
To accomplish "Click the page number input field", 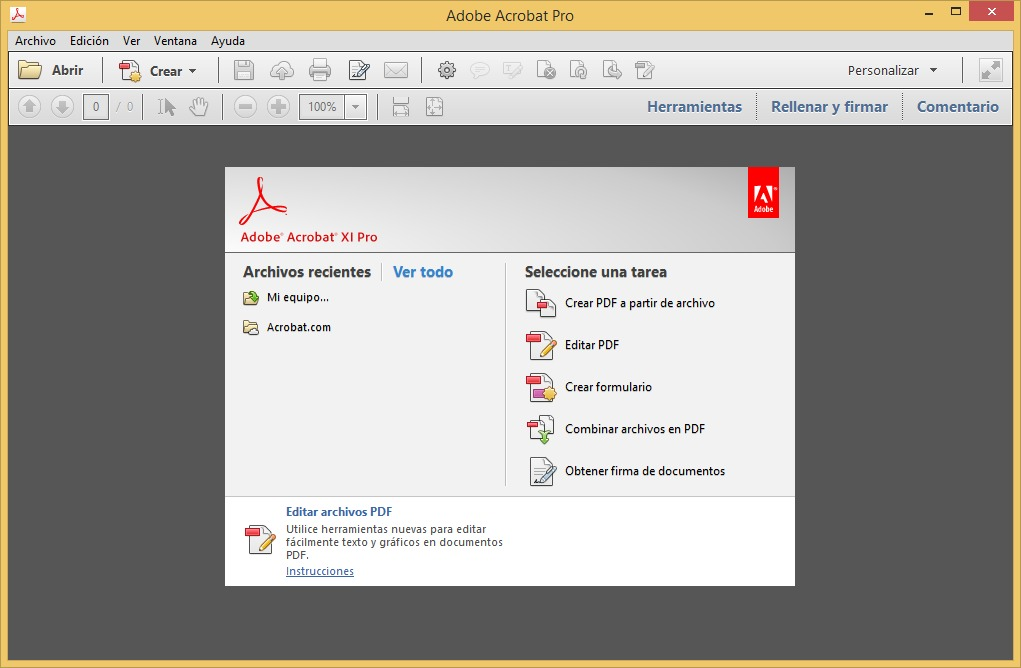I will pos(94,106).
